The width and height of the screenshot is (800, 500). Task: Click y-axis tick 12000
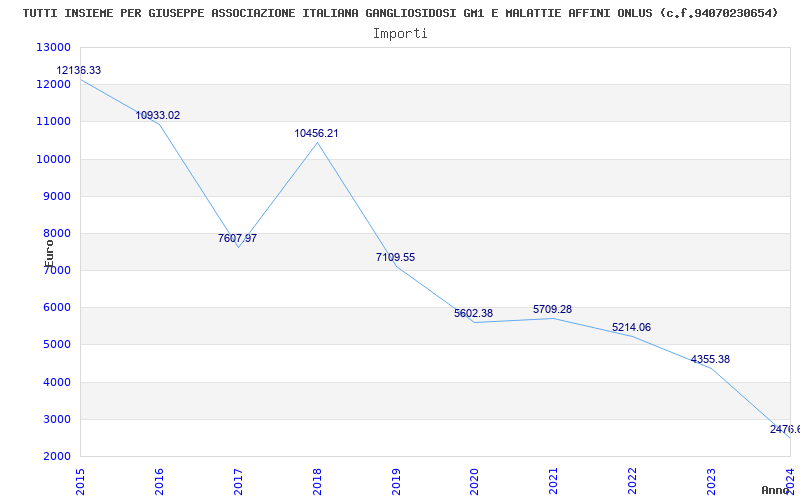[53, 85]
